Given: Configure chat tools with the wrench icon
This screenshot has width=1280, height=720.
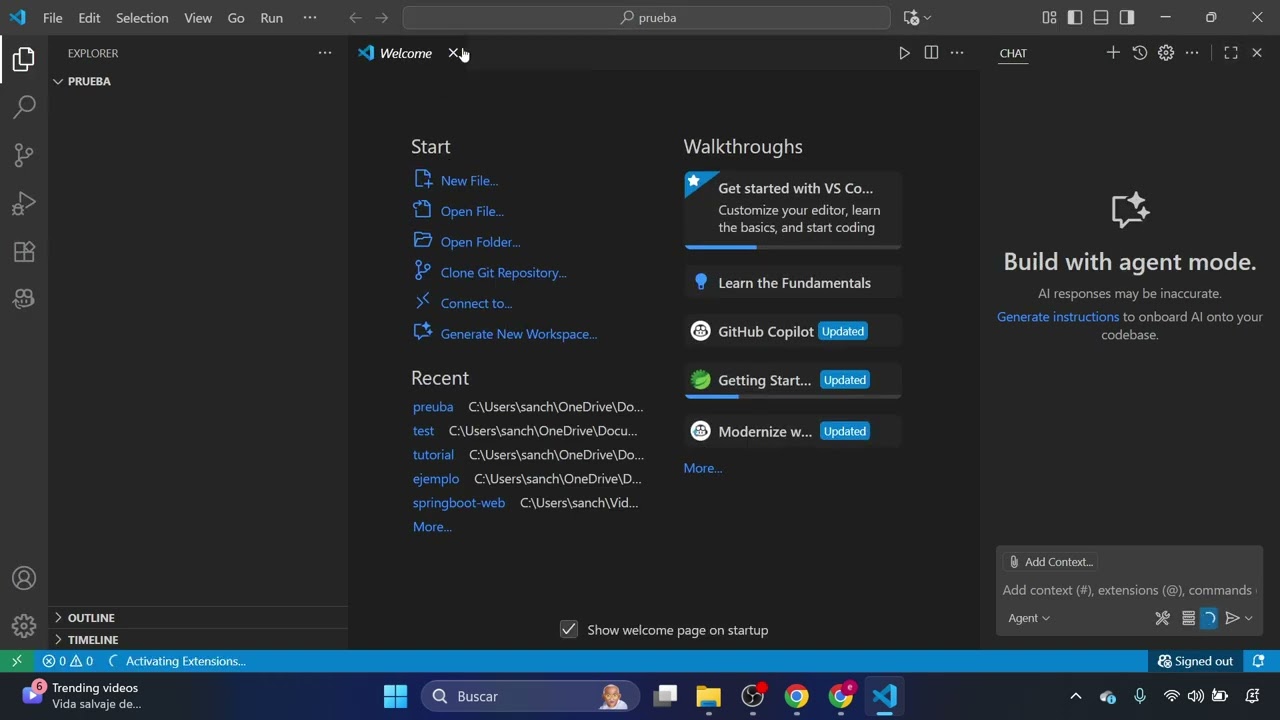Looking at the screenshot, I should point(1162,618).
